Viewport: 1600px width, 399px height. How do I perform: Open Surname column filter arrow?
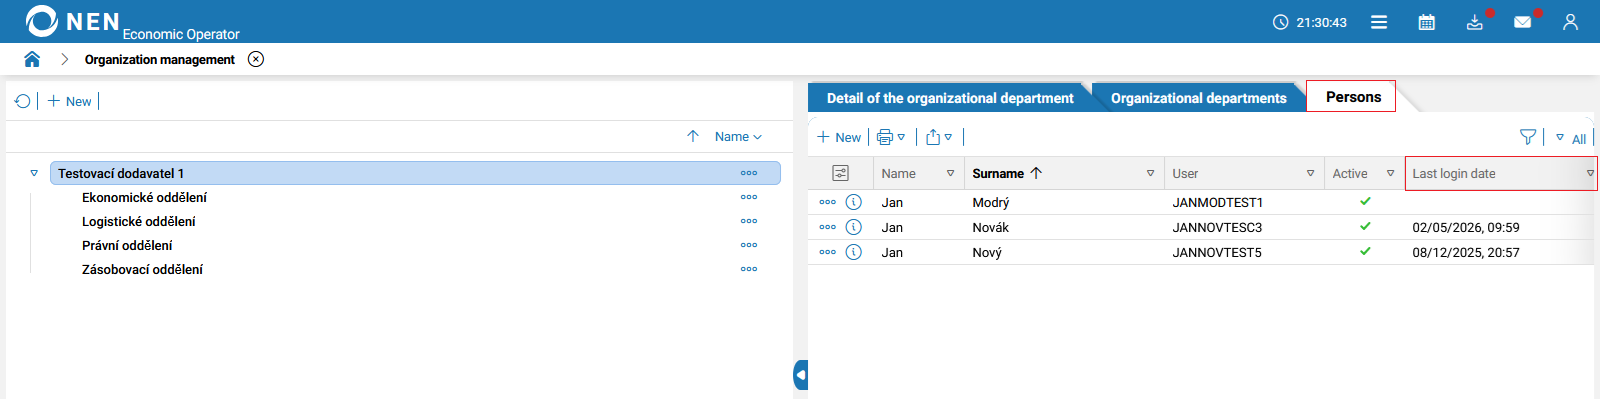tap(1150, 173)
